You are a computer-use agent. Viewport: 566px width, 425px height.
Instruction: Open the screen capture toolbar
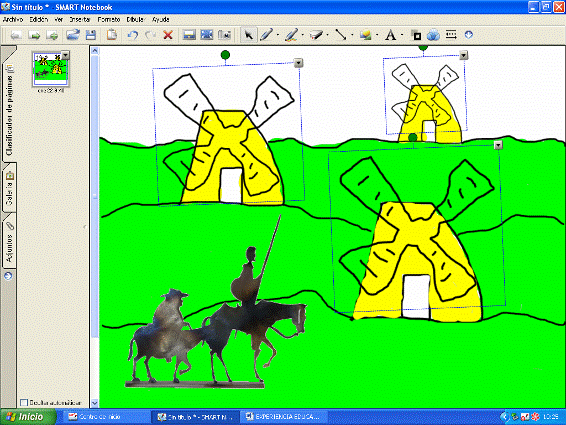click(225, 35)
